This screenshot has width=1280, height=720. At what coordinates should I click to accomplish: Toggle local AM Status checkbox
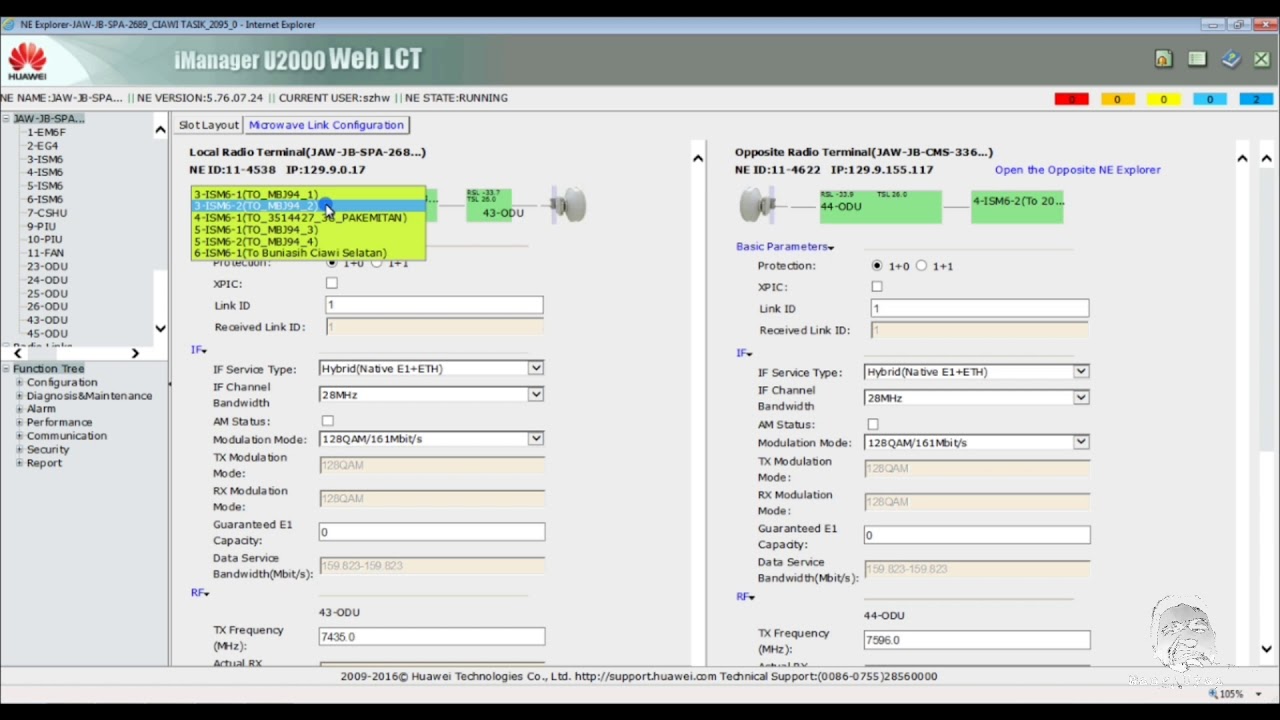(x=328, y=421)
